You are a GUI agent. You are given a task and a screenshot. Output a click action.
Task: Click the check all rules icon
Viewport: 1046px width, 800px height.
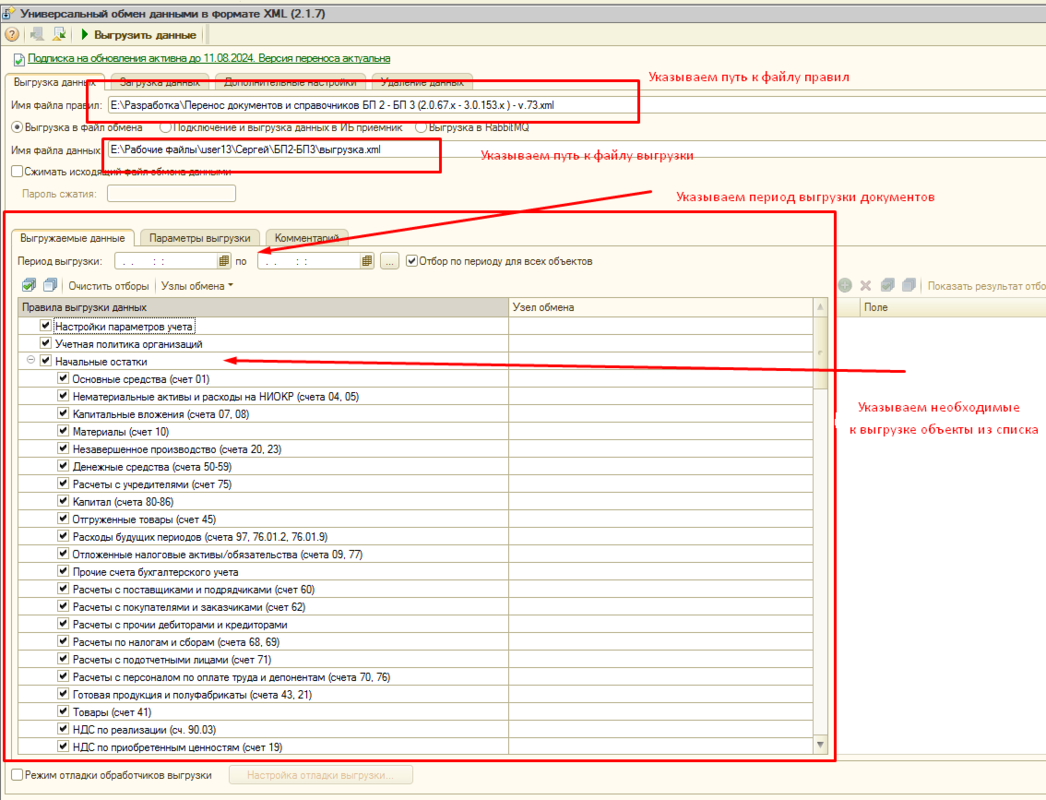pyautogui.click(x=29, y=286)
